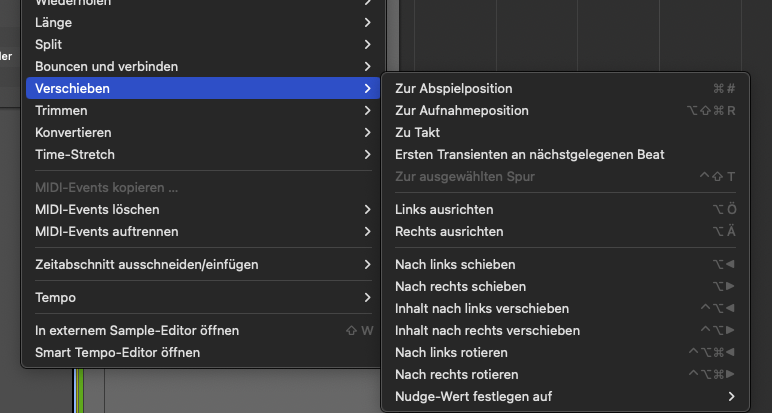Choose Nach links schieben
Screen dimensions: 772x413
point(565,264)
